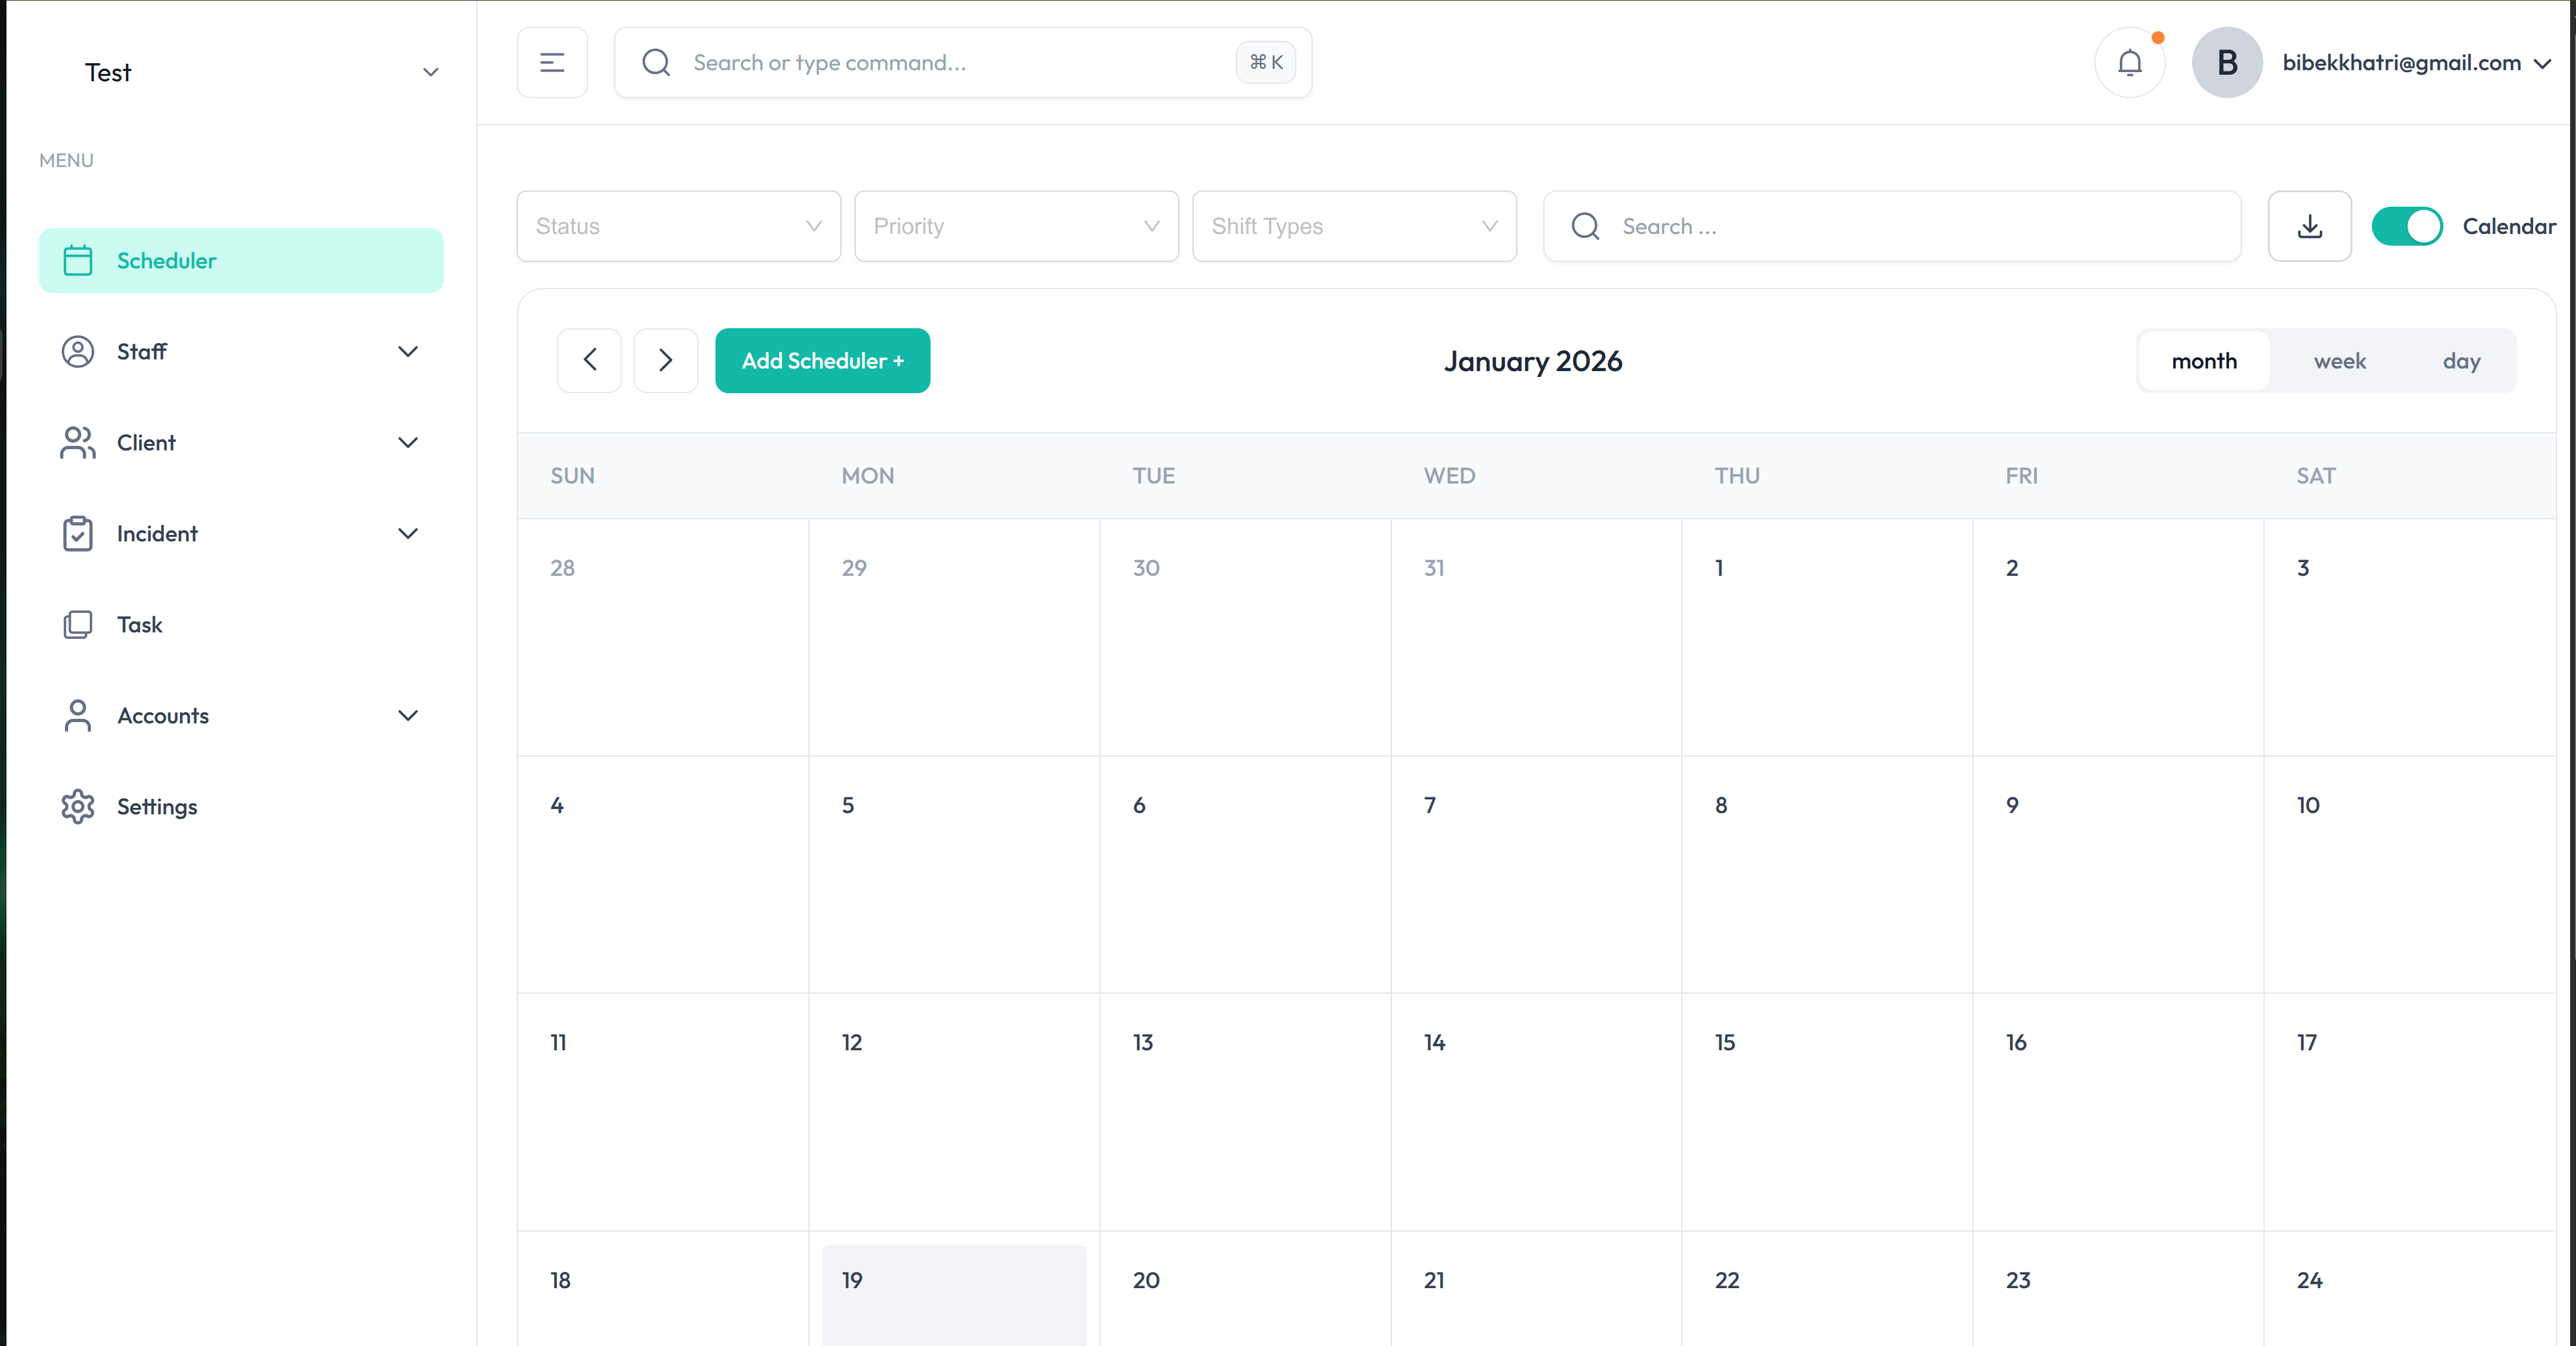Switch to day view tab
The height and width of the screenshot is (1346, 2576).
coord(2461,361)
